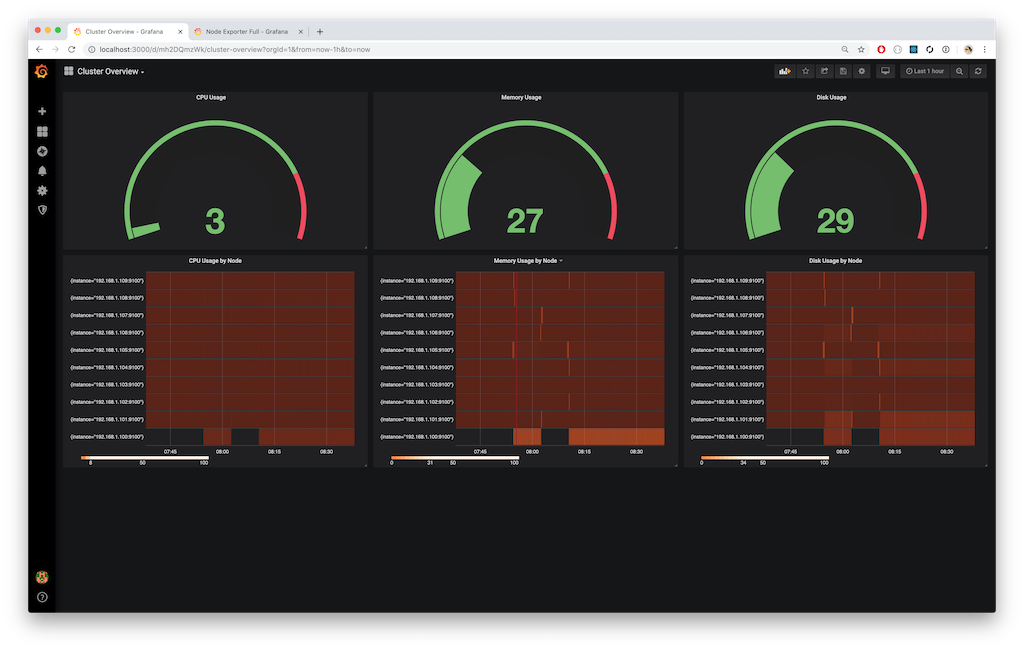Open the Explore compass icon in sidebar
Screen dimensions: 1024x650
[42, 151]
